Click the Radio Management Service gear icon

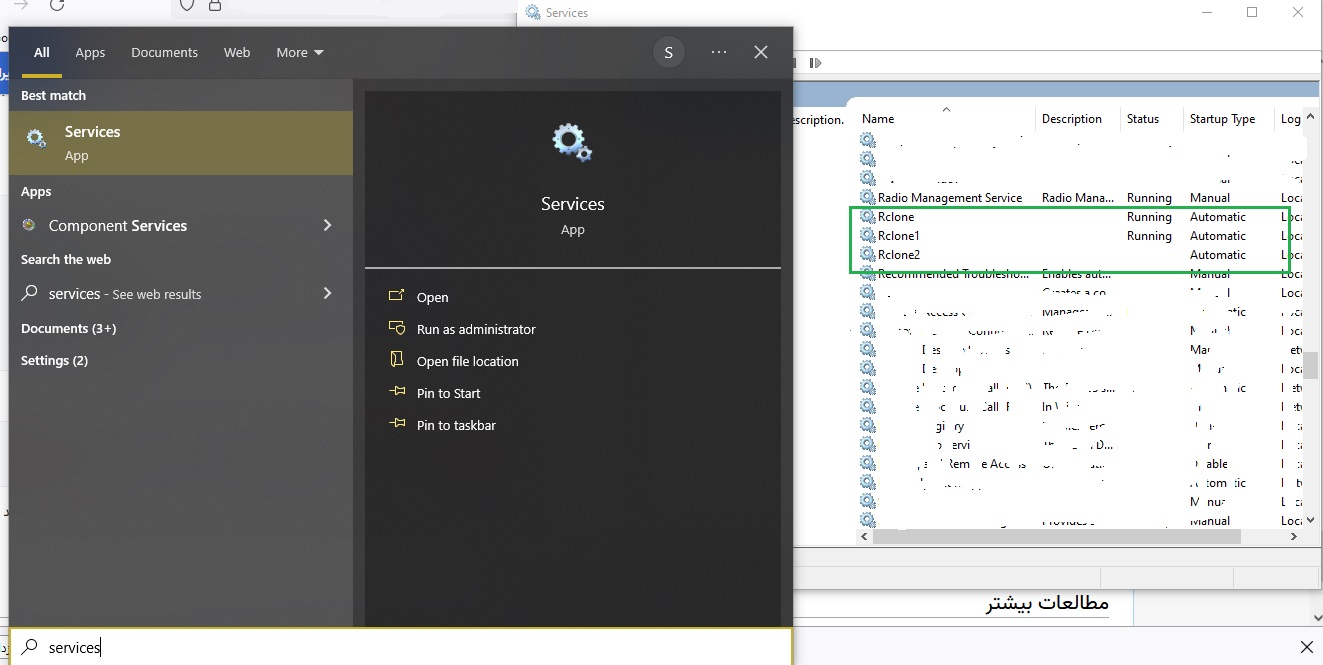(867, 198)
